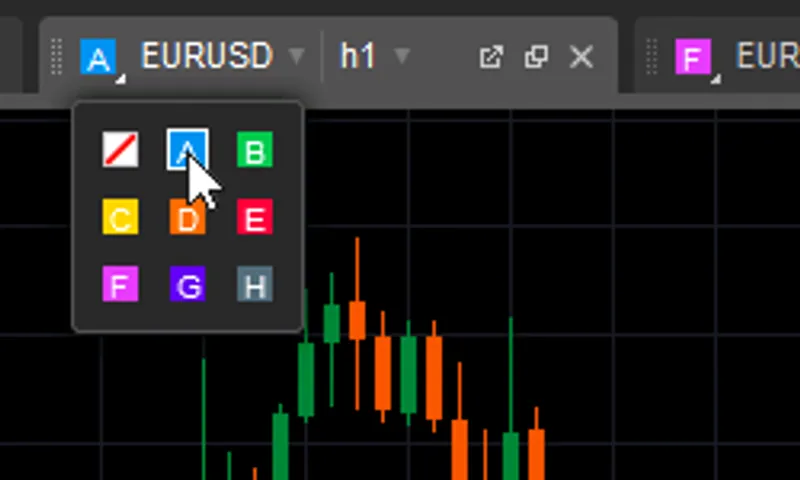Open EURUSD symbol dropdown arrow
800x480 pixels.
pos(296,55)
